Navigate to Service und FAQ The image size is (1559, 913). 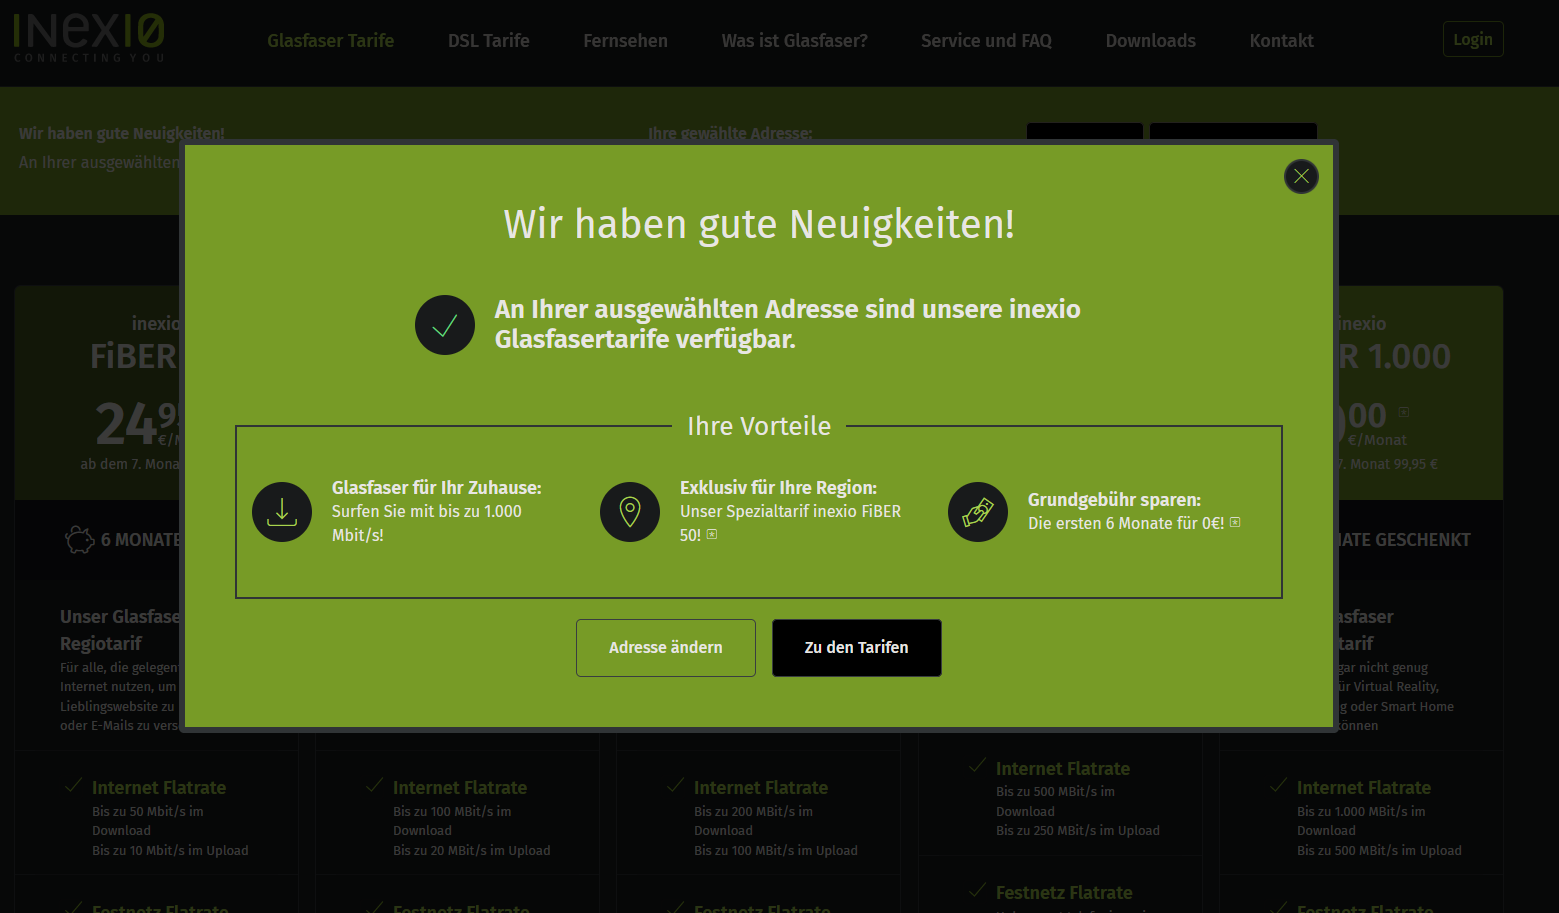[x=986, y=41]
